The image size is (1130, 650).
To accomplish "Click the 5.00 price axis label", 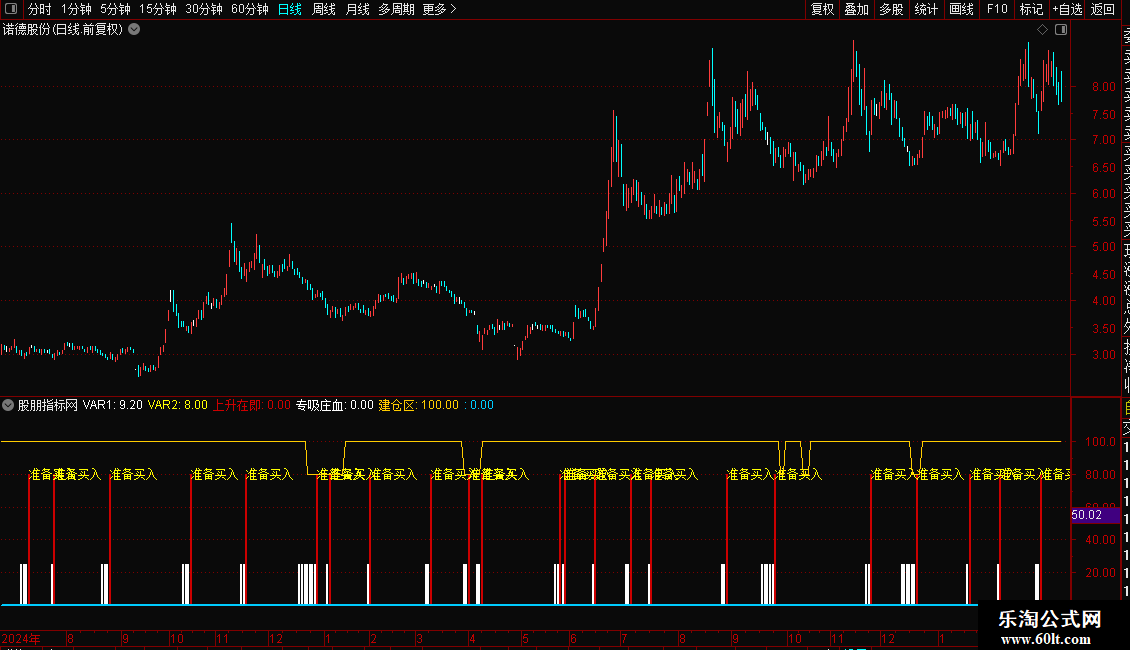I will [x=1103, y=246].
